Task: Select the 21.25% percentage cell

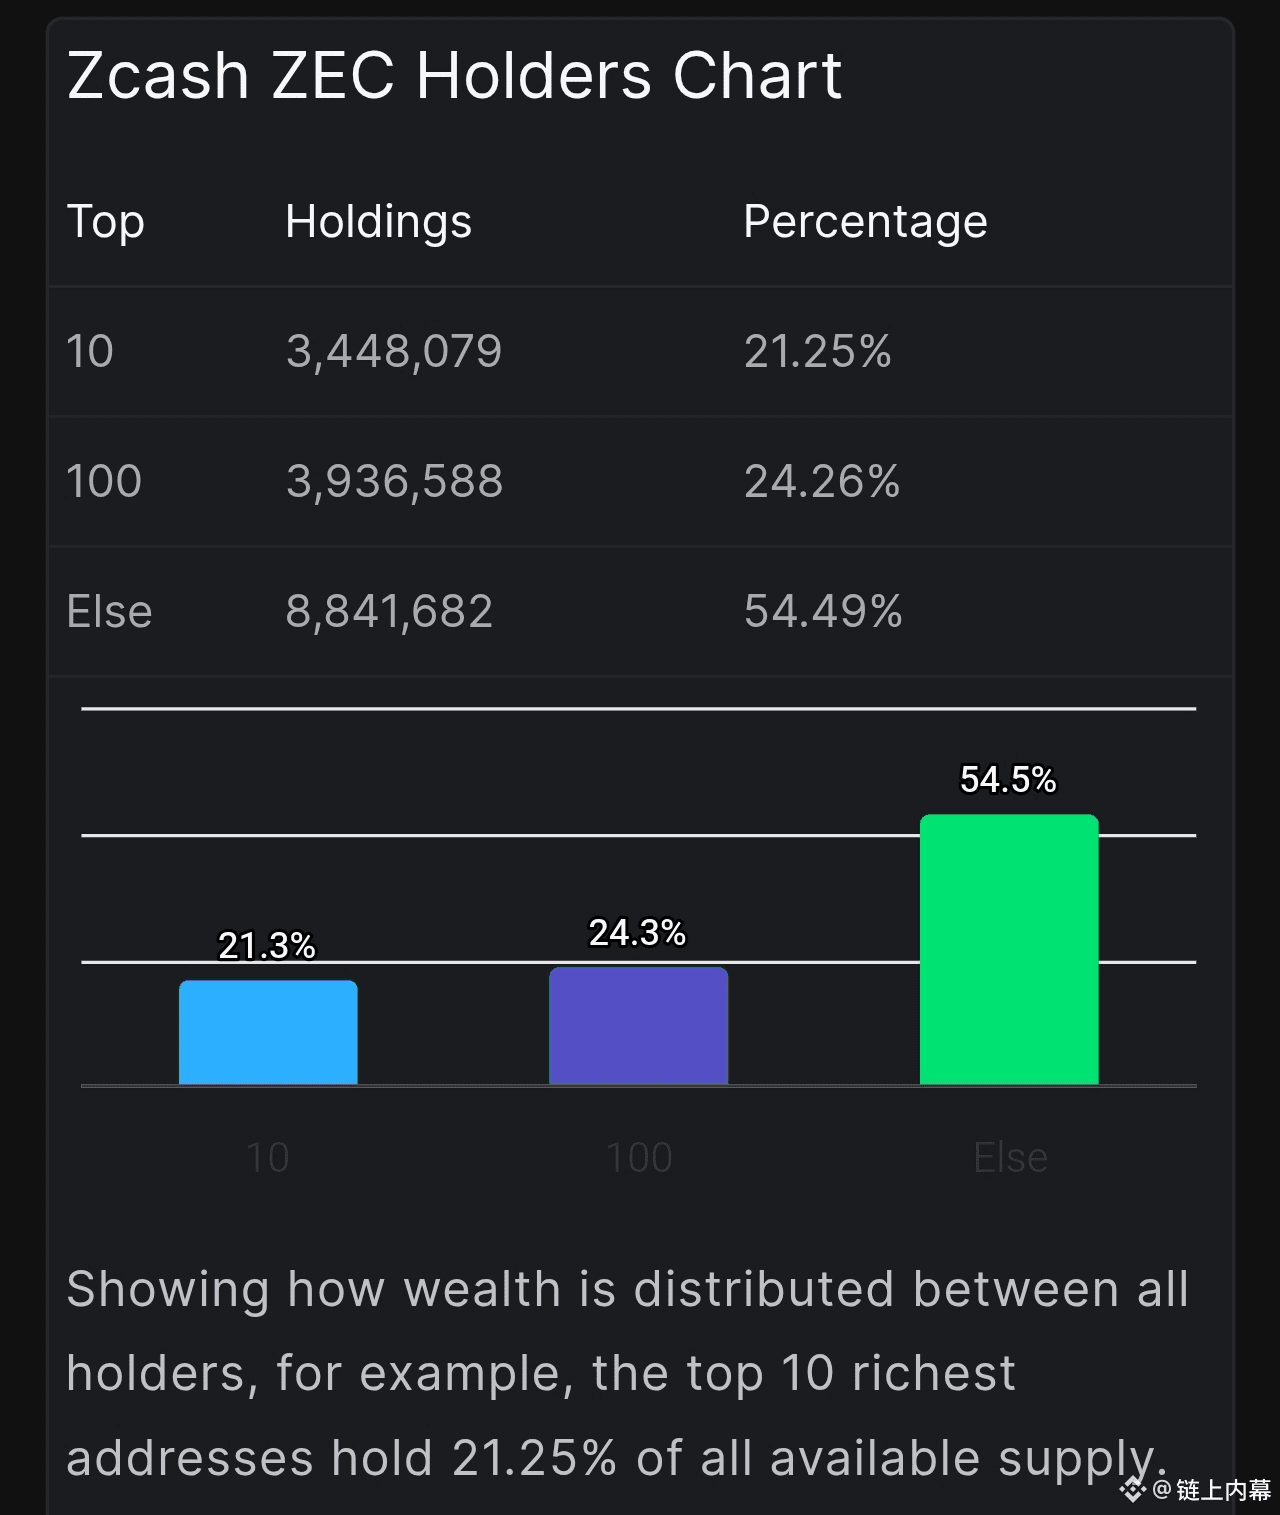Action: click(x=817, y=352)
